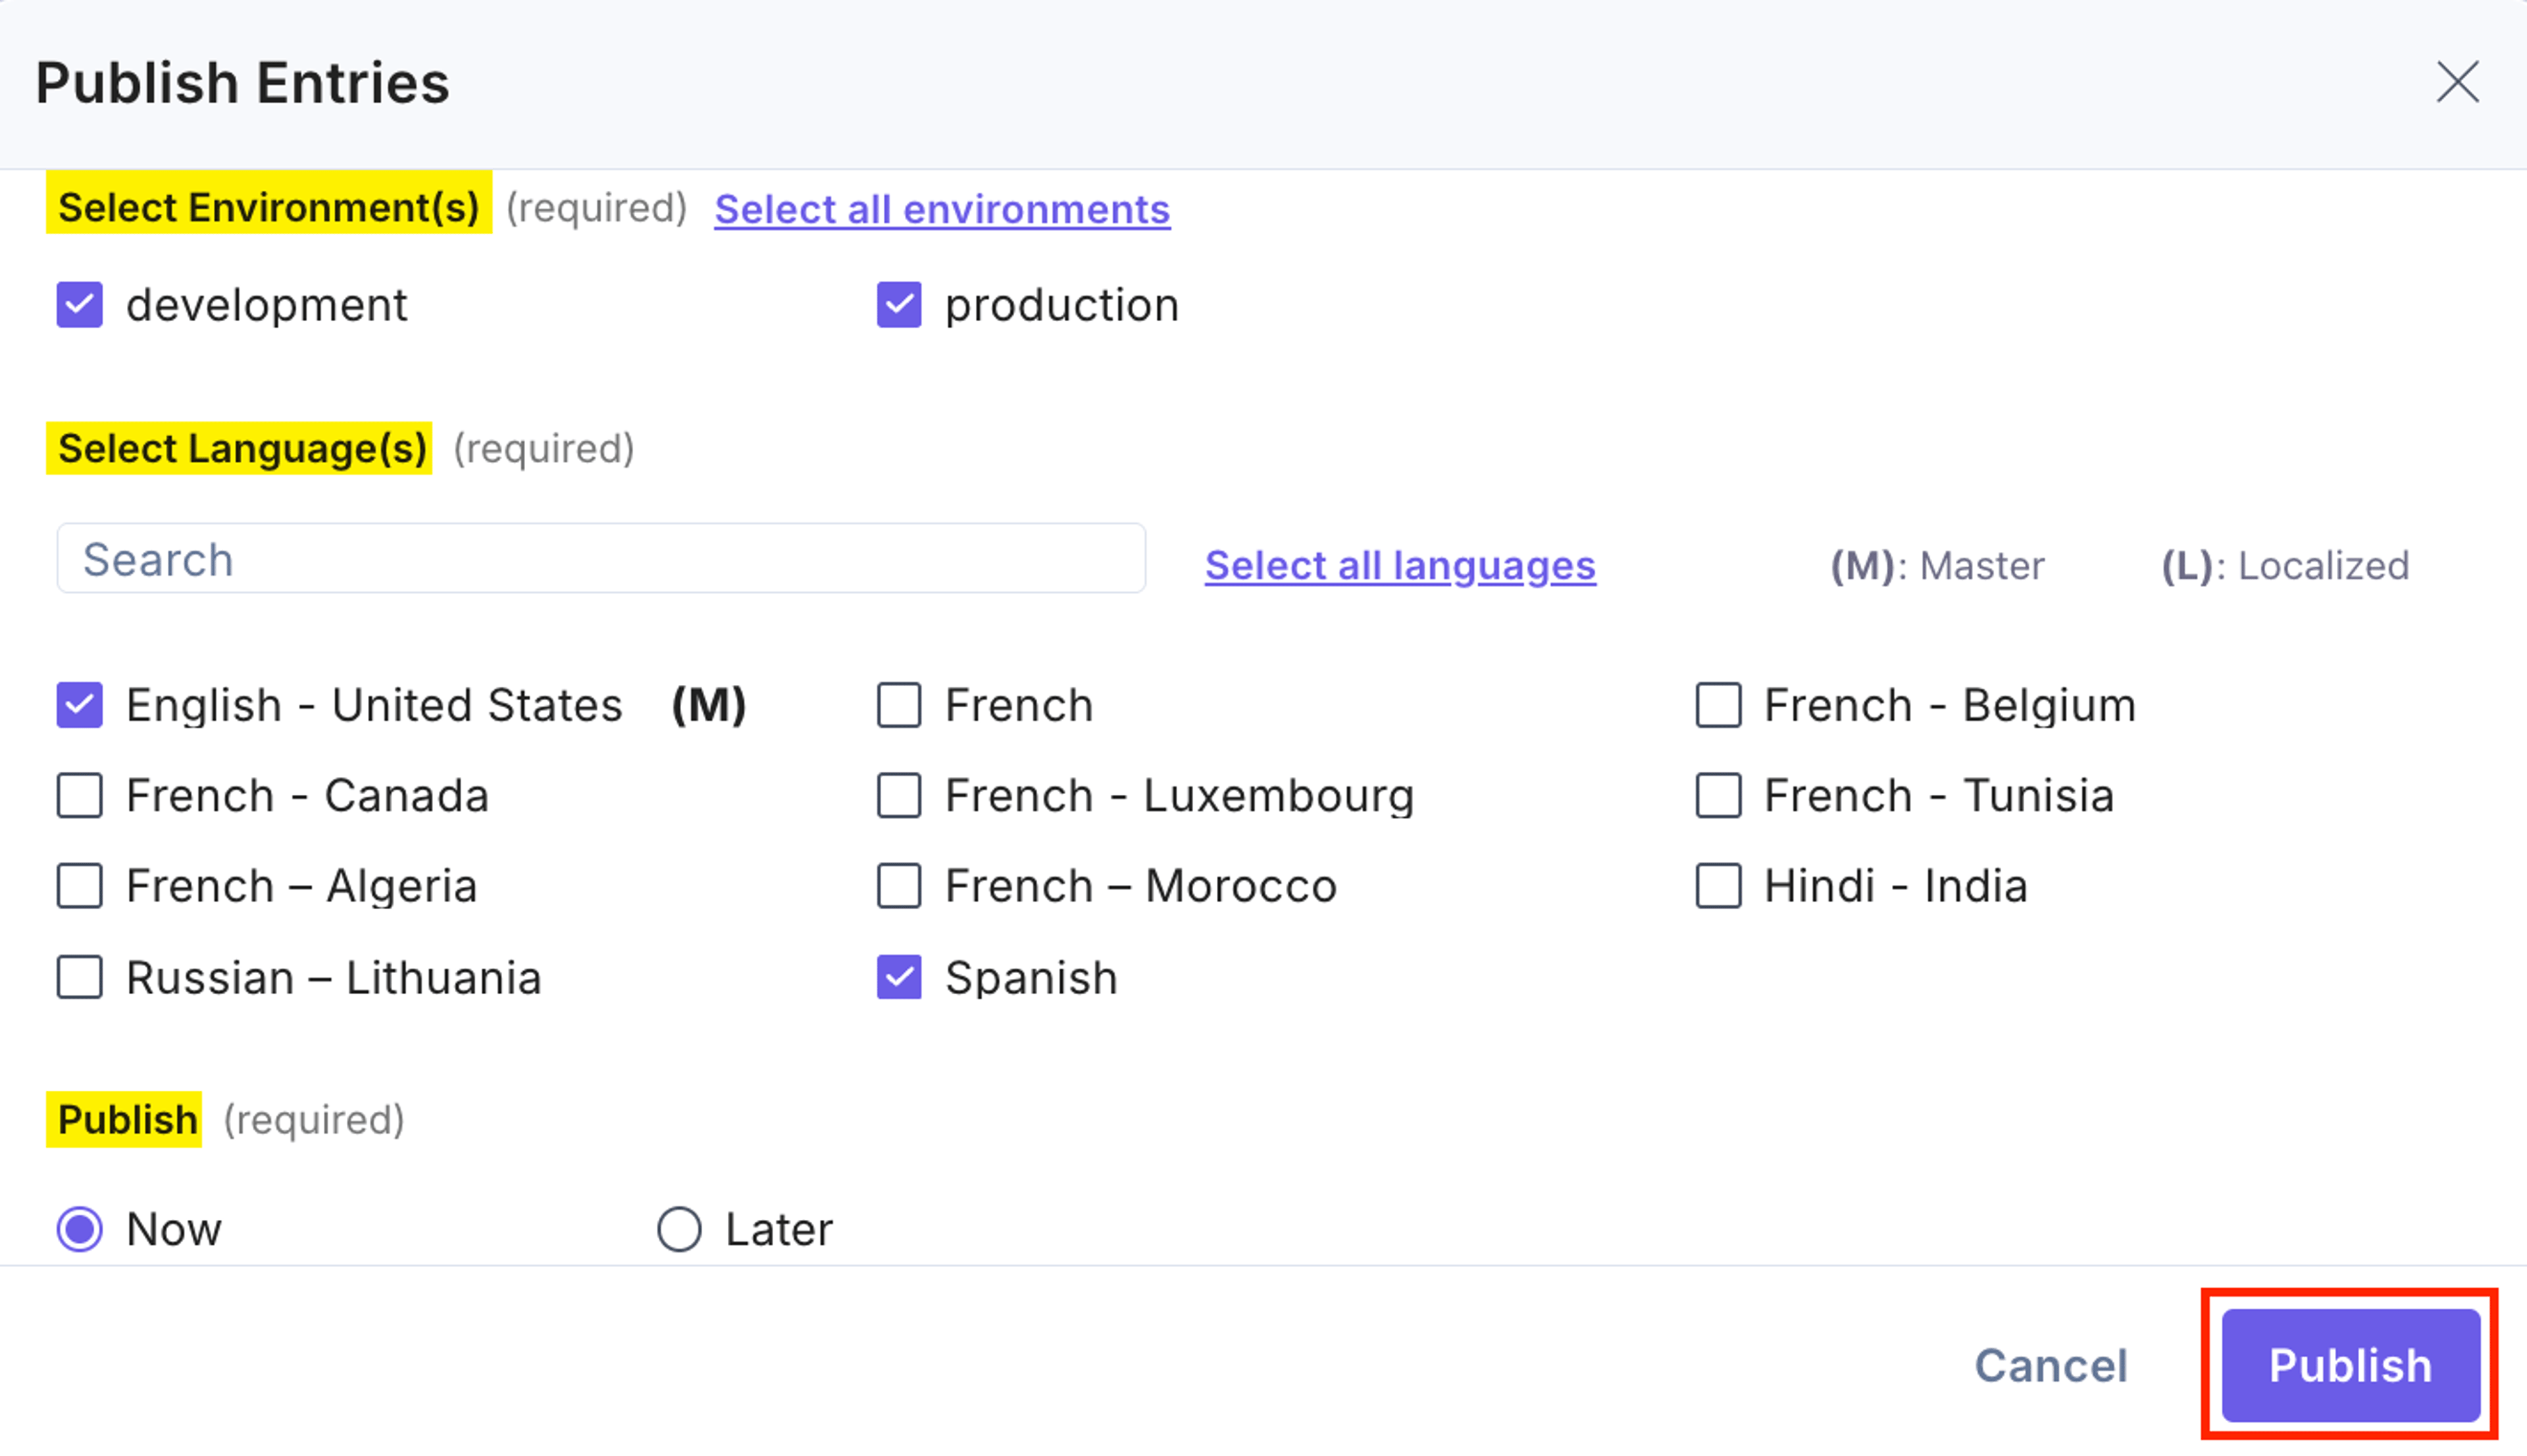Screen dimensions: 2527x1456
Task: Check French – Morocco checkbox
Action: [899, 886]
